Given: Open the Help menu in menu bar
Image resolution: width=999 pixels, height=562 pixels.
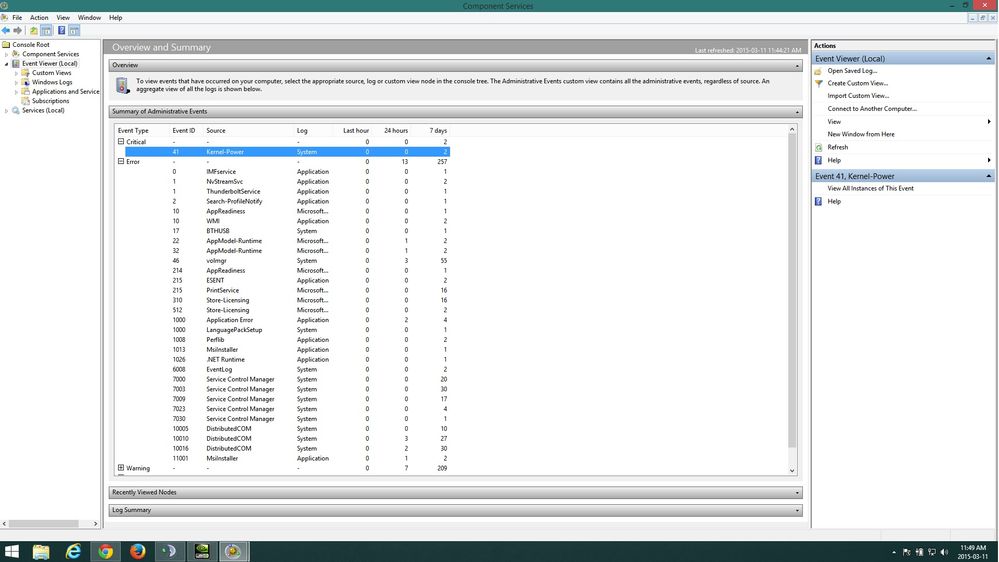Looking at the screenshot, I should [x=115, y=18].
